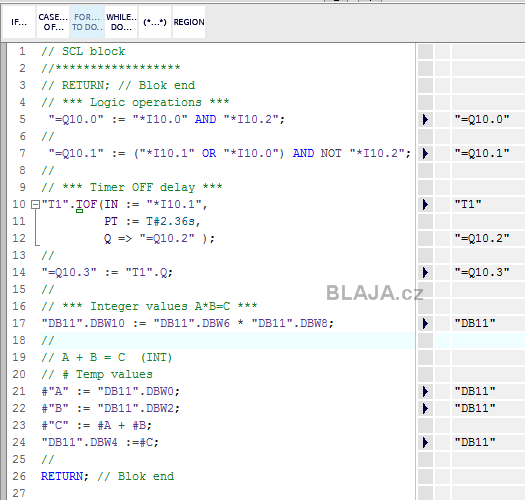The width and height of the screenshot is (525, 500).
Task: Expand the line 24 "DB11" arrow
Action: point(425,442)
